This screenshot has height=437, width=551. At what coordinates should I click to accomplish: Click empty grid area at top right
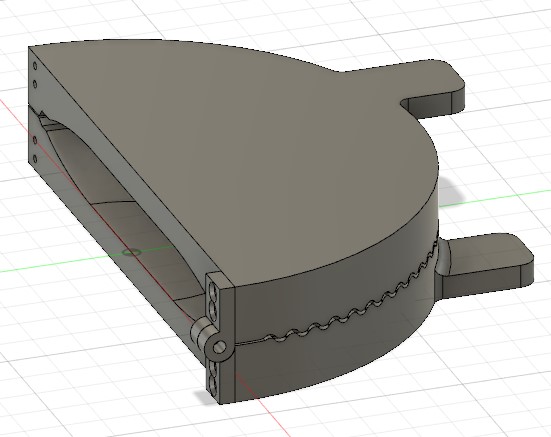pos(499,28)
